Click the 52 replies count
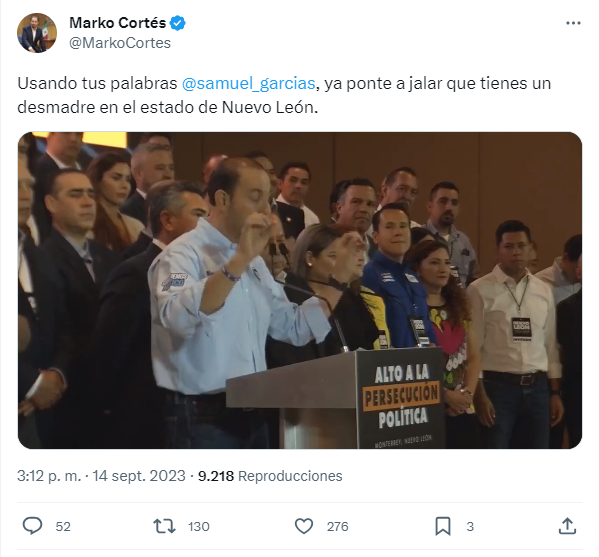The image size is (599, 557). (x=63, y=526)
